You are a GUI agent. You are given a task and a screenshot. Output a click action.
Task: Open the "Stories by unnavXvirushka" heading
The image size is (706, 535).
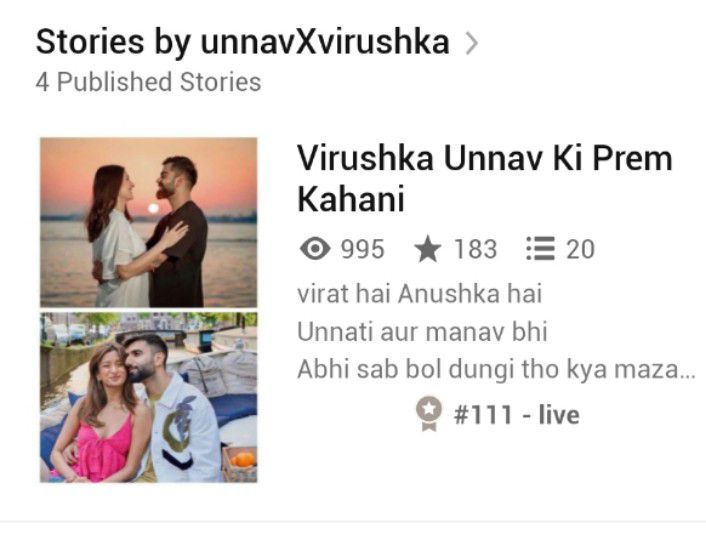(243, 42)
